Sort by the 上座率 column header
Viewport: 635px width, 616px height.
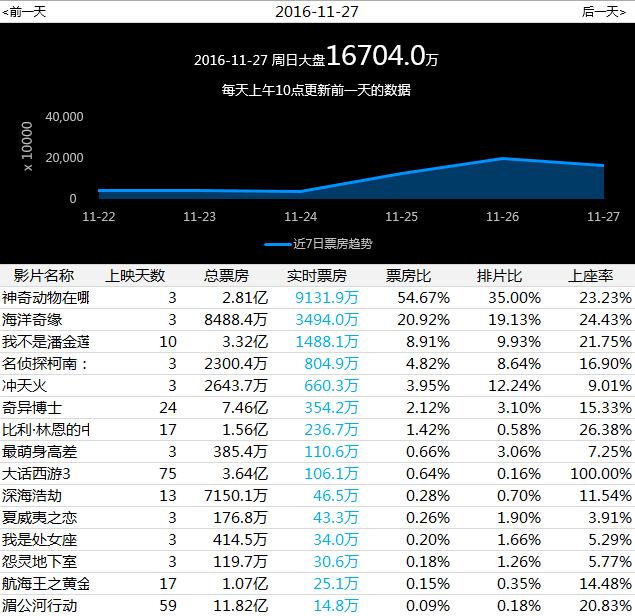pyautogui.click(x=591, y=276)
